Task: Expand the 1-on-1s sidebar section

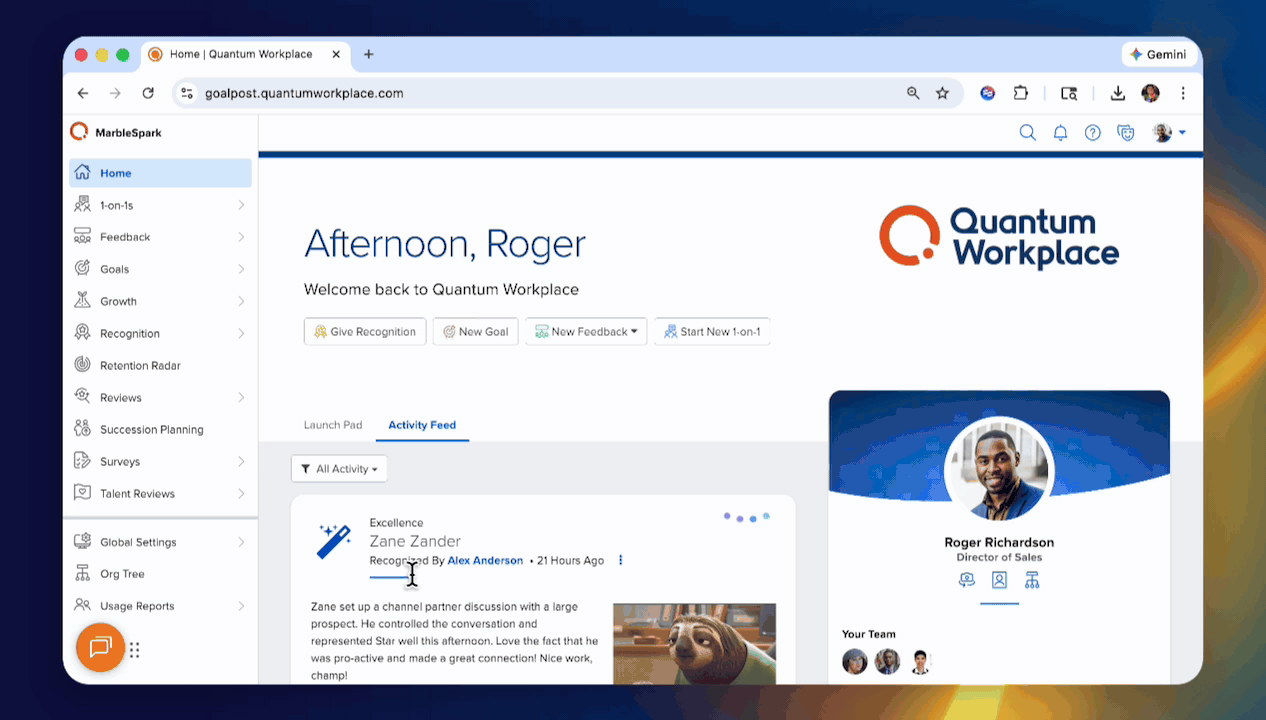Action: (x=241, y=205)
